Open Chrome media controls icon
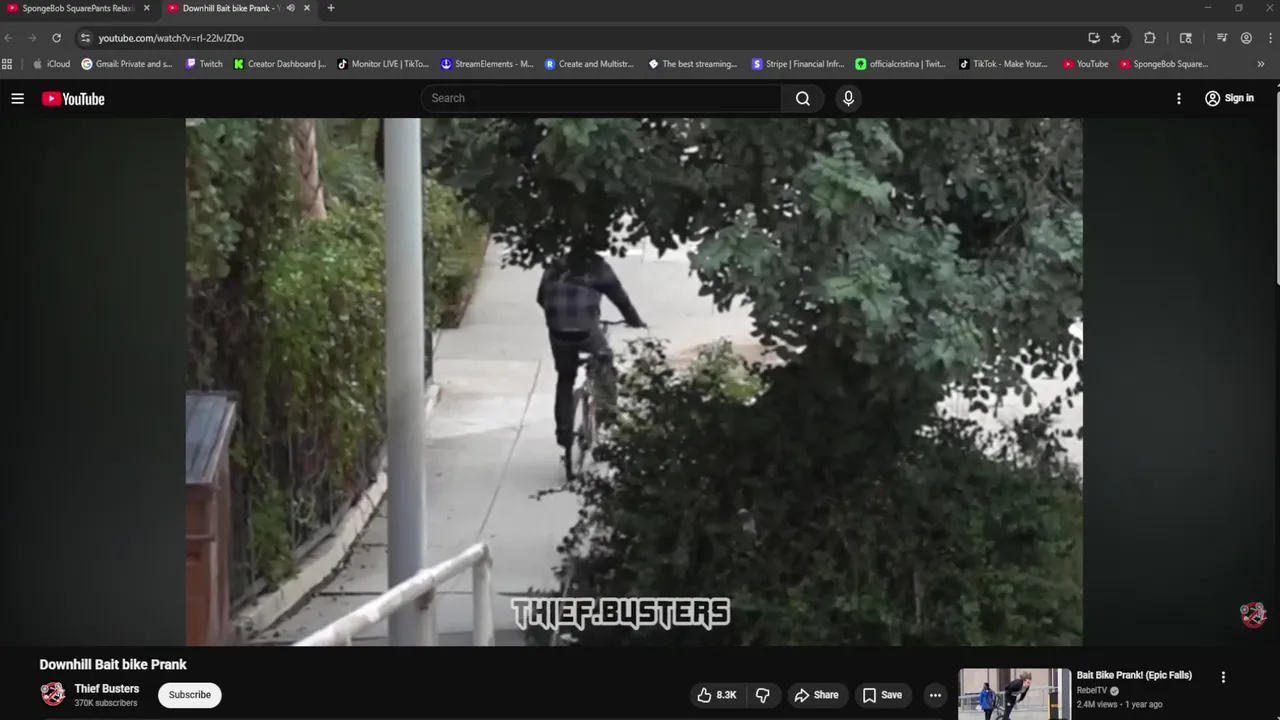 click(x=1222, y=38)
